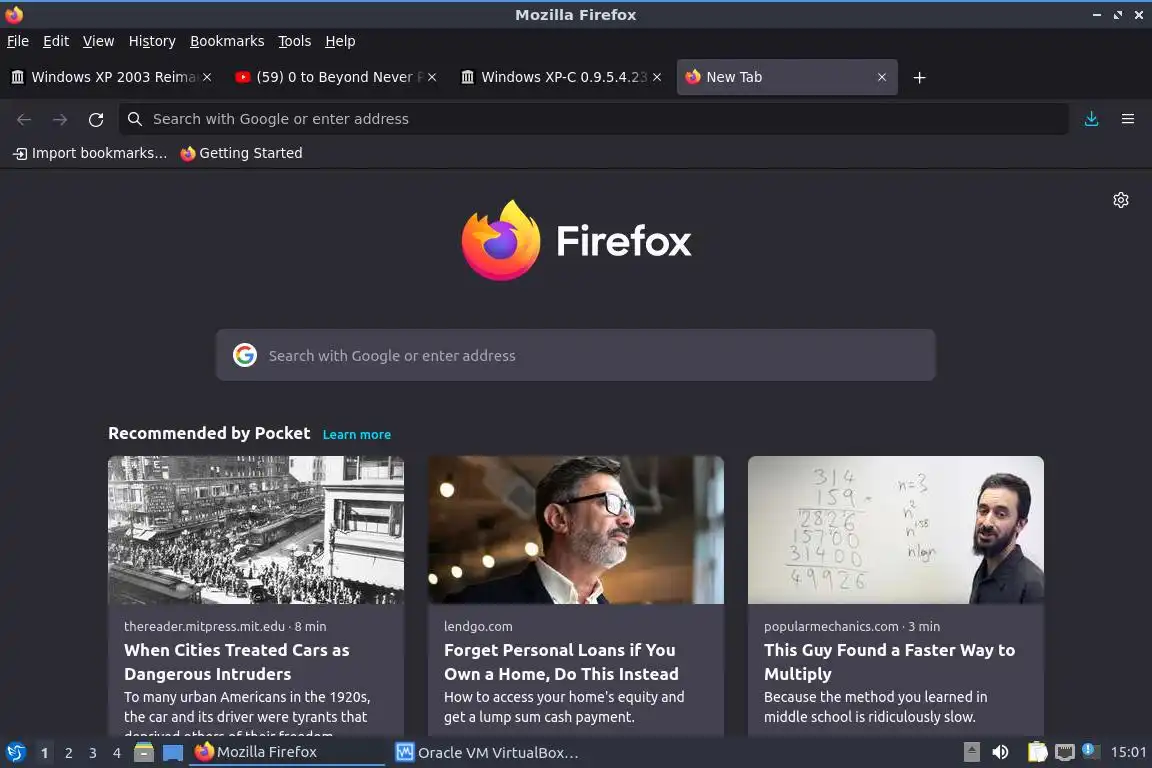Close the New Tab tab
1152x768 pixels.
tap(882, 77)
